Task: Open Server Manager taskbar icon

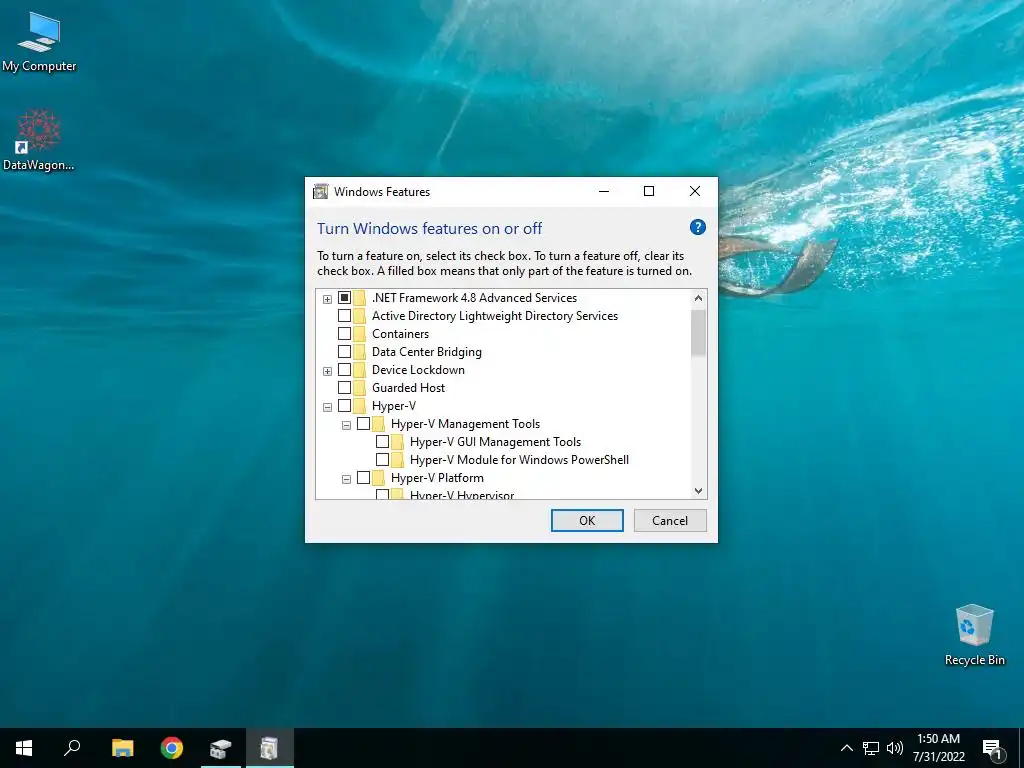Action: point(221,748)
